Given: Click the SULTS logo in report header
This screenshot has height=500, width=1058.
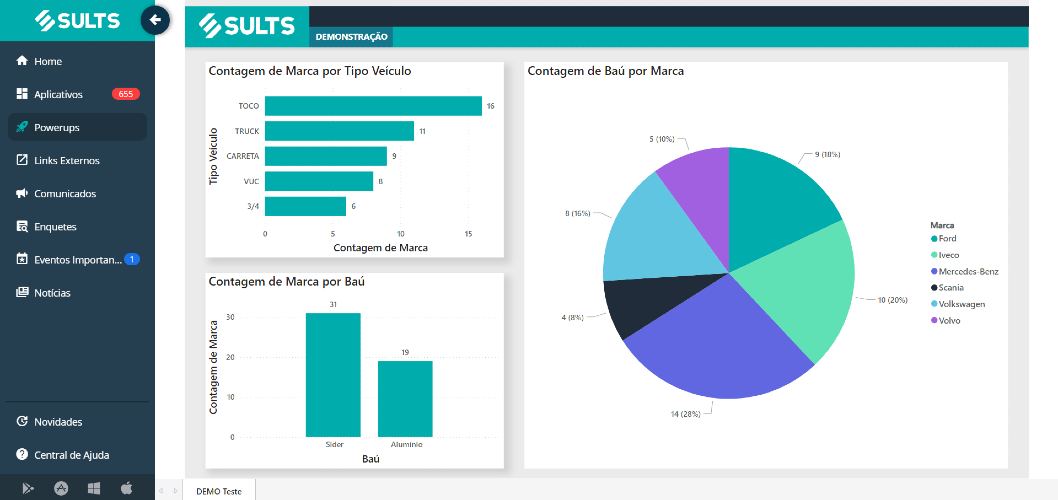Looking at the screenshot, I should tap(247, 26).
